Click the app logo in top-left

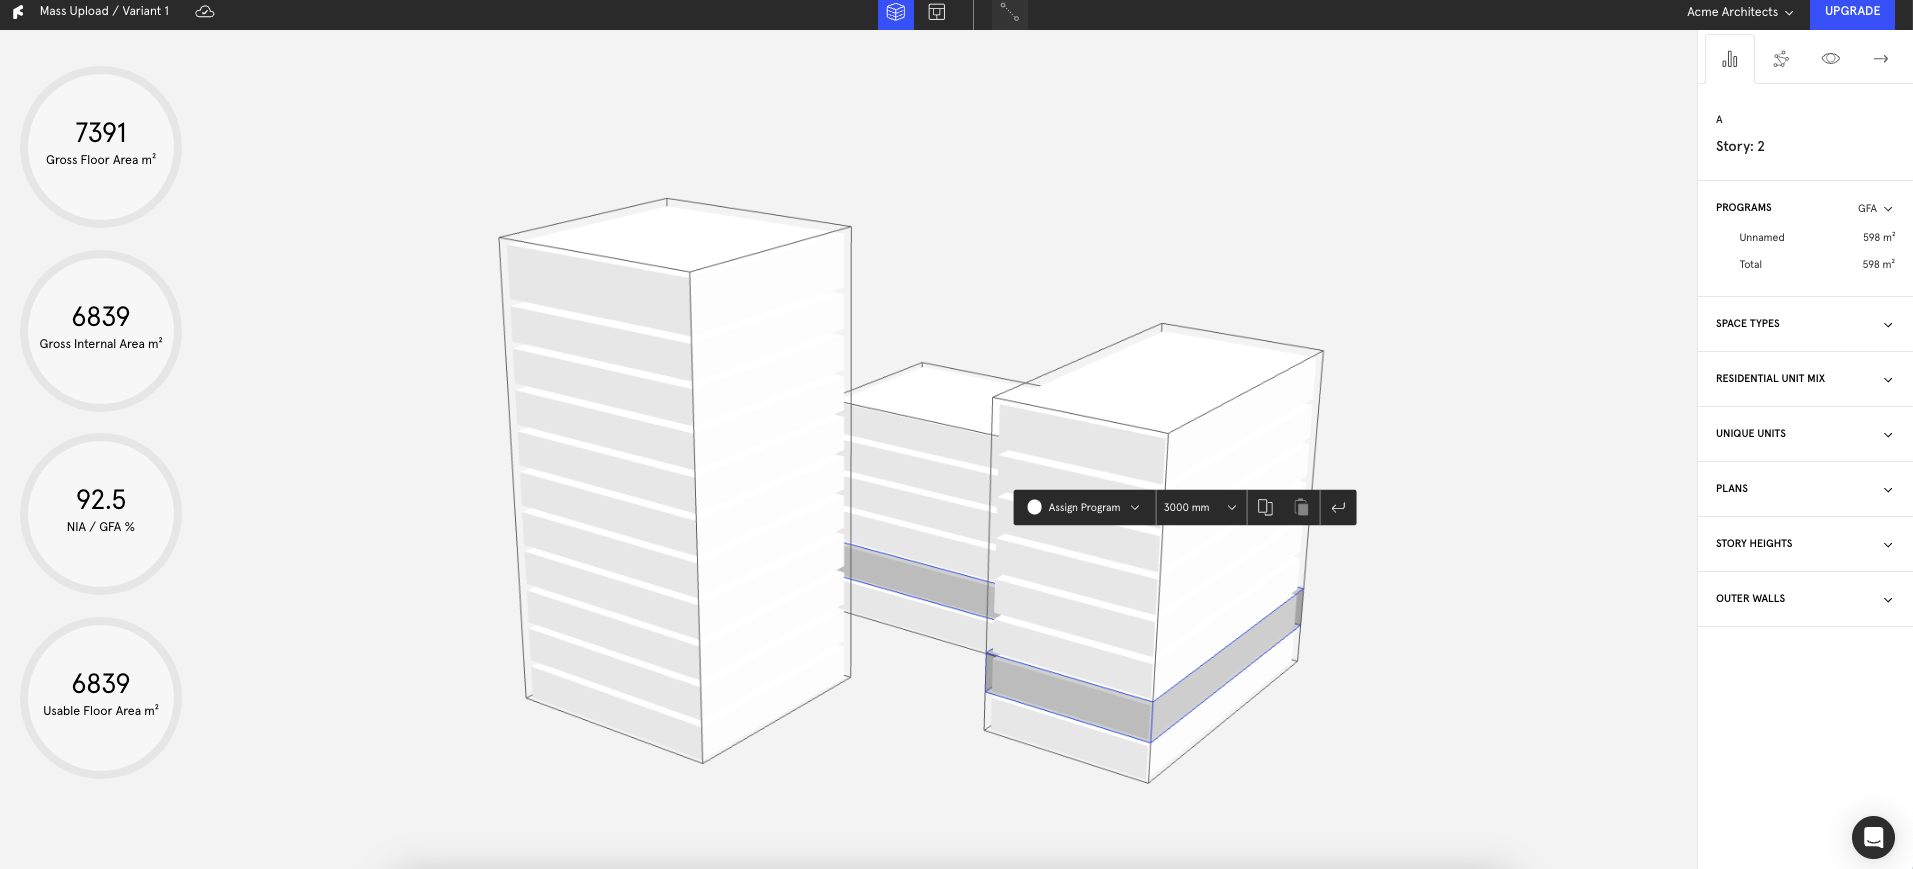[18, 12]
